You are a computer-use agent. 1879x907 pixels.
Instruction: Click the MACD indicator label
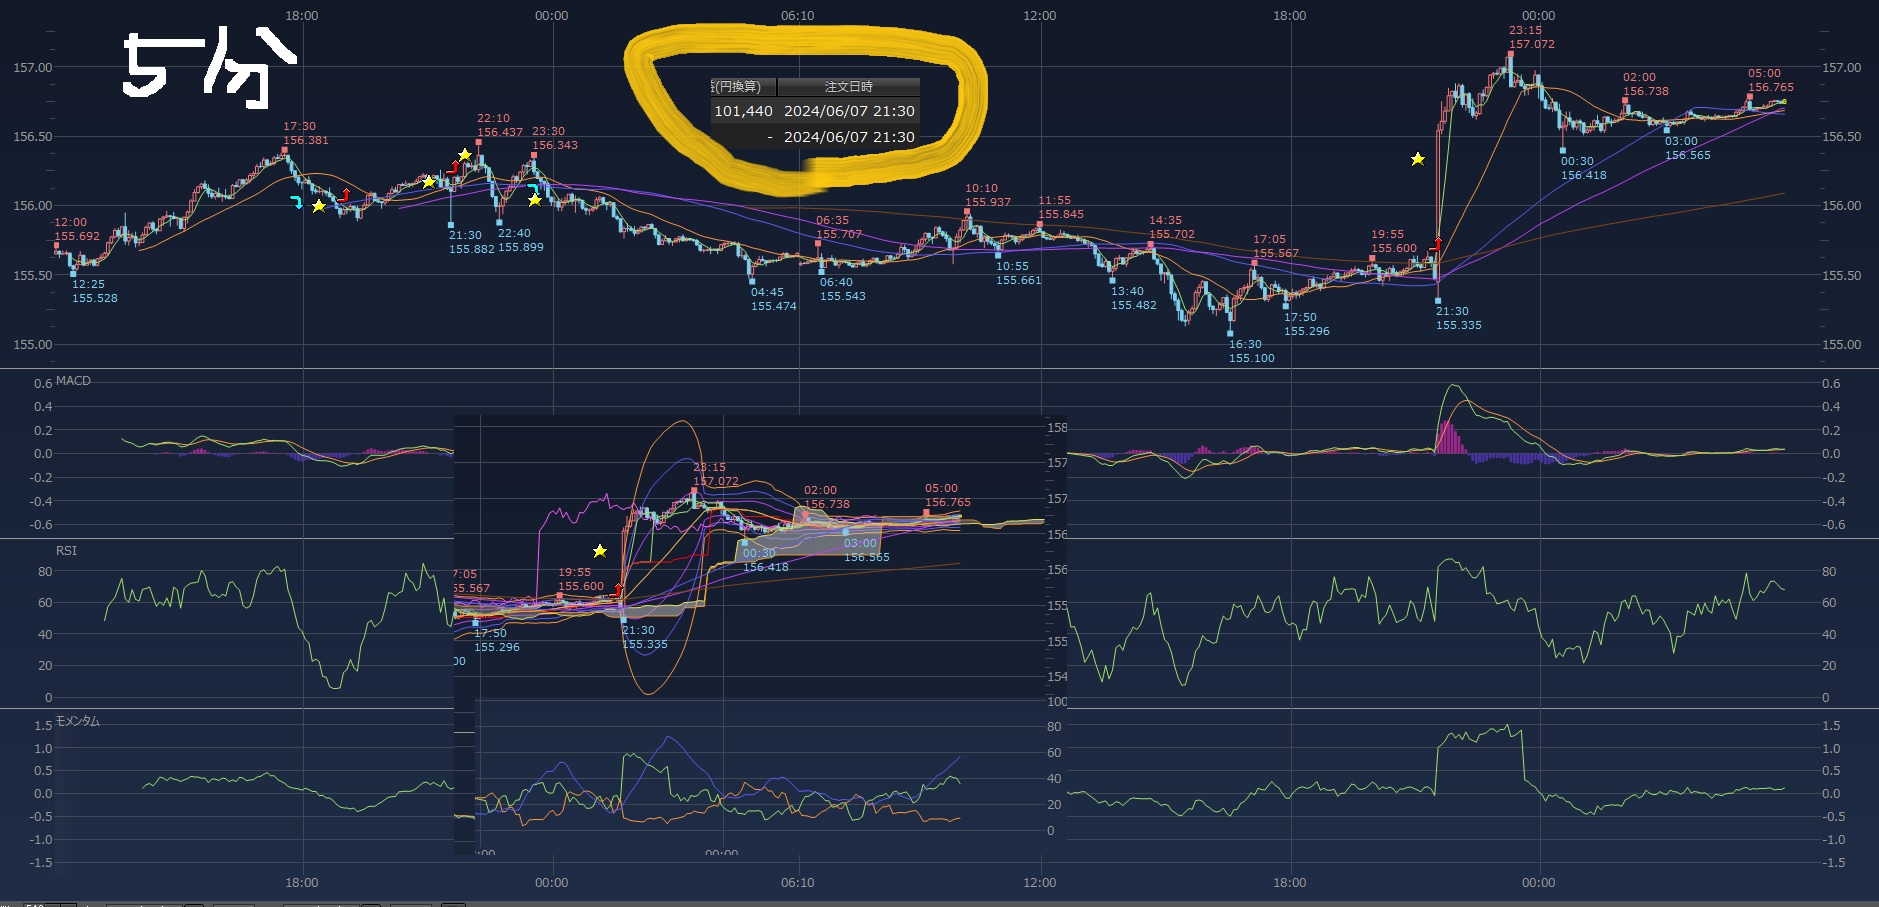tap(73, 381)
